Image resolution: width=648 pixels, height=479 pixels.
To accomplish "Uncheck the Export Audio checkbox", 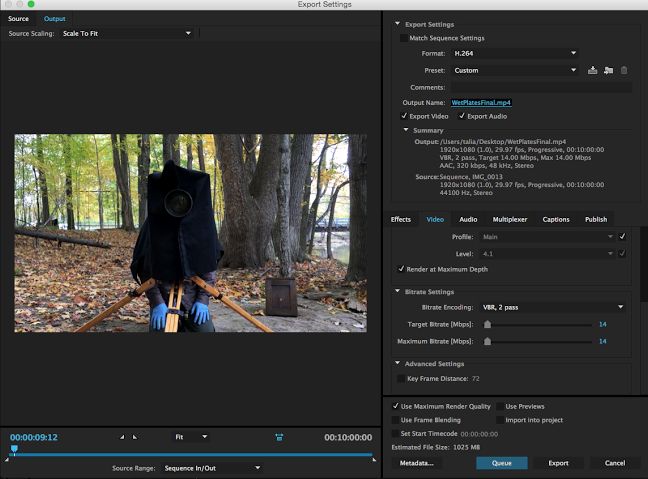I will coord(460,116).
